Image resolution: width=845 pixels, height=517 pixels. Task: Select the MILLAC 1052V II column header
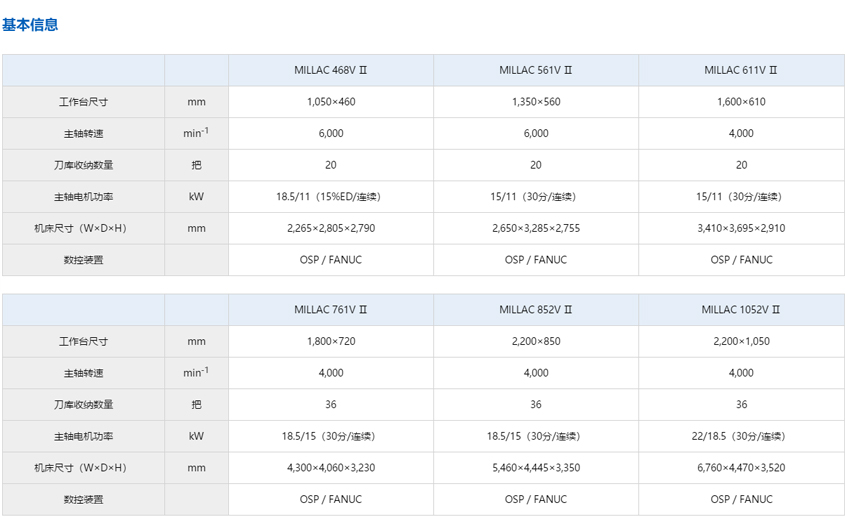[741, 309]
